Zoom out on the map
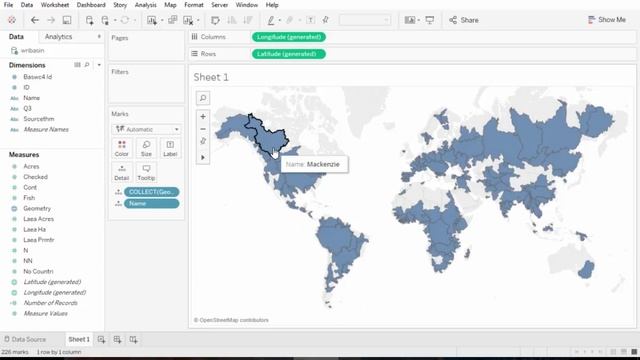 [x=203, y=129]
